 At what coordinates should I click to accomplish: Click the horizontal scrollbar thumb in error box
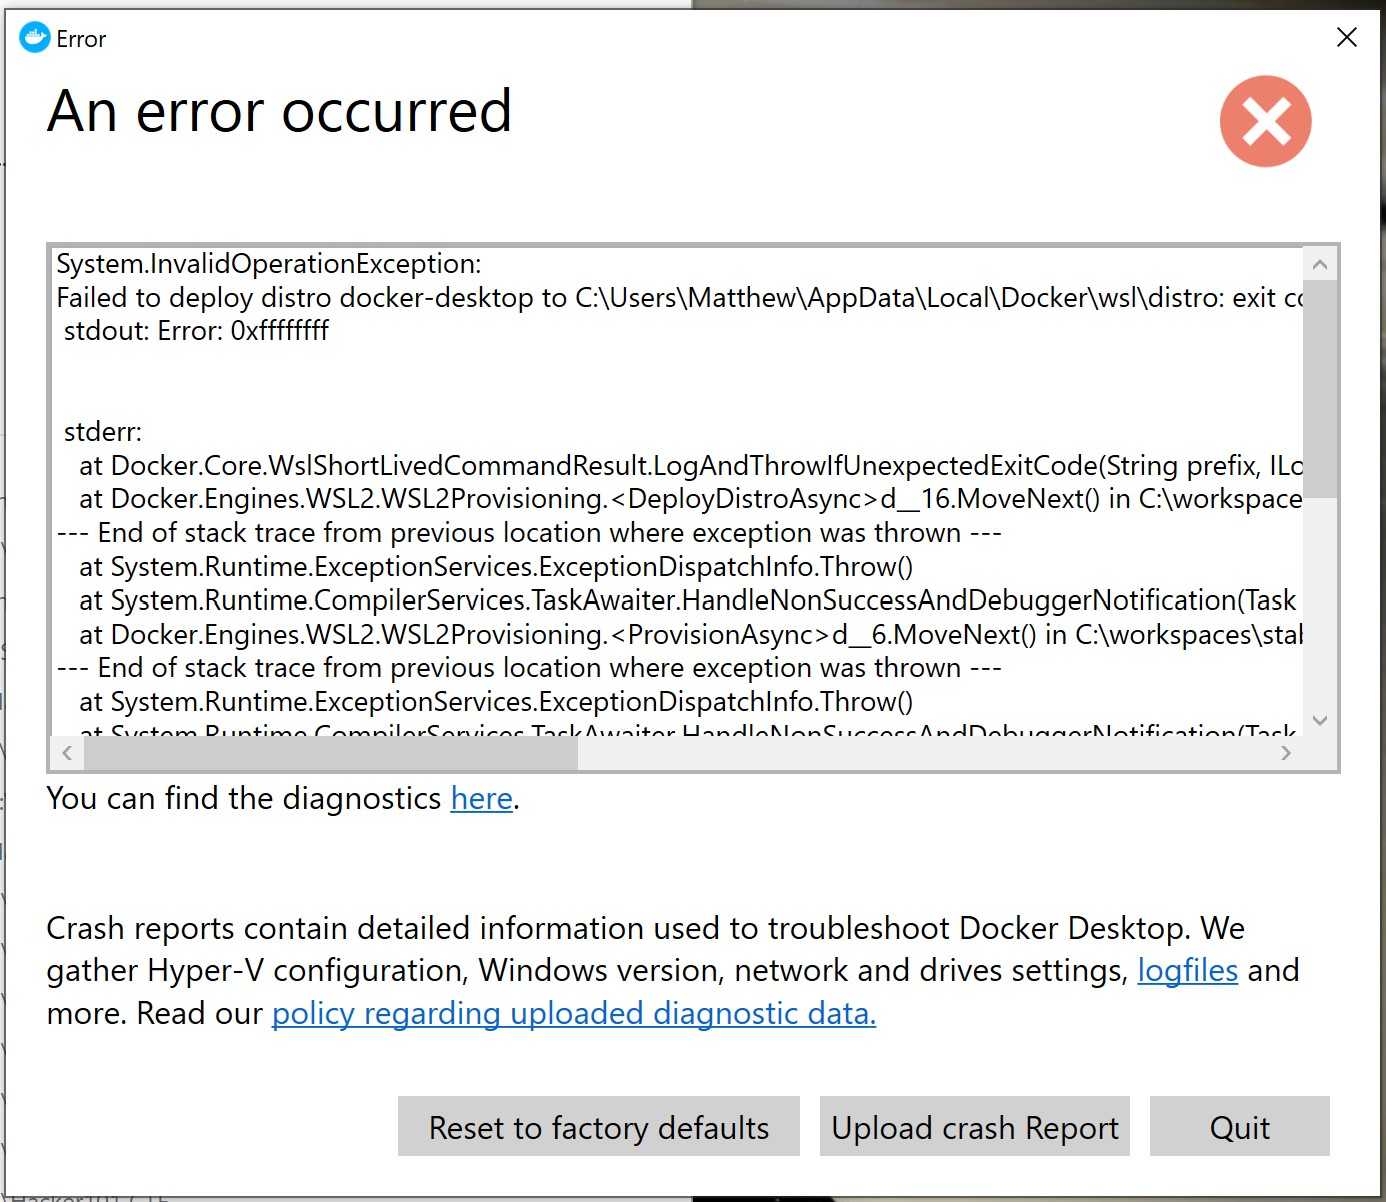(331, 753)
